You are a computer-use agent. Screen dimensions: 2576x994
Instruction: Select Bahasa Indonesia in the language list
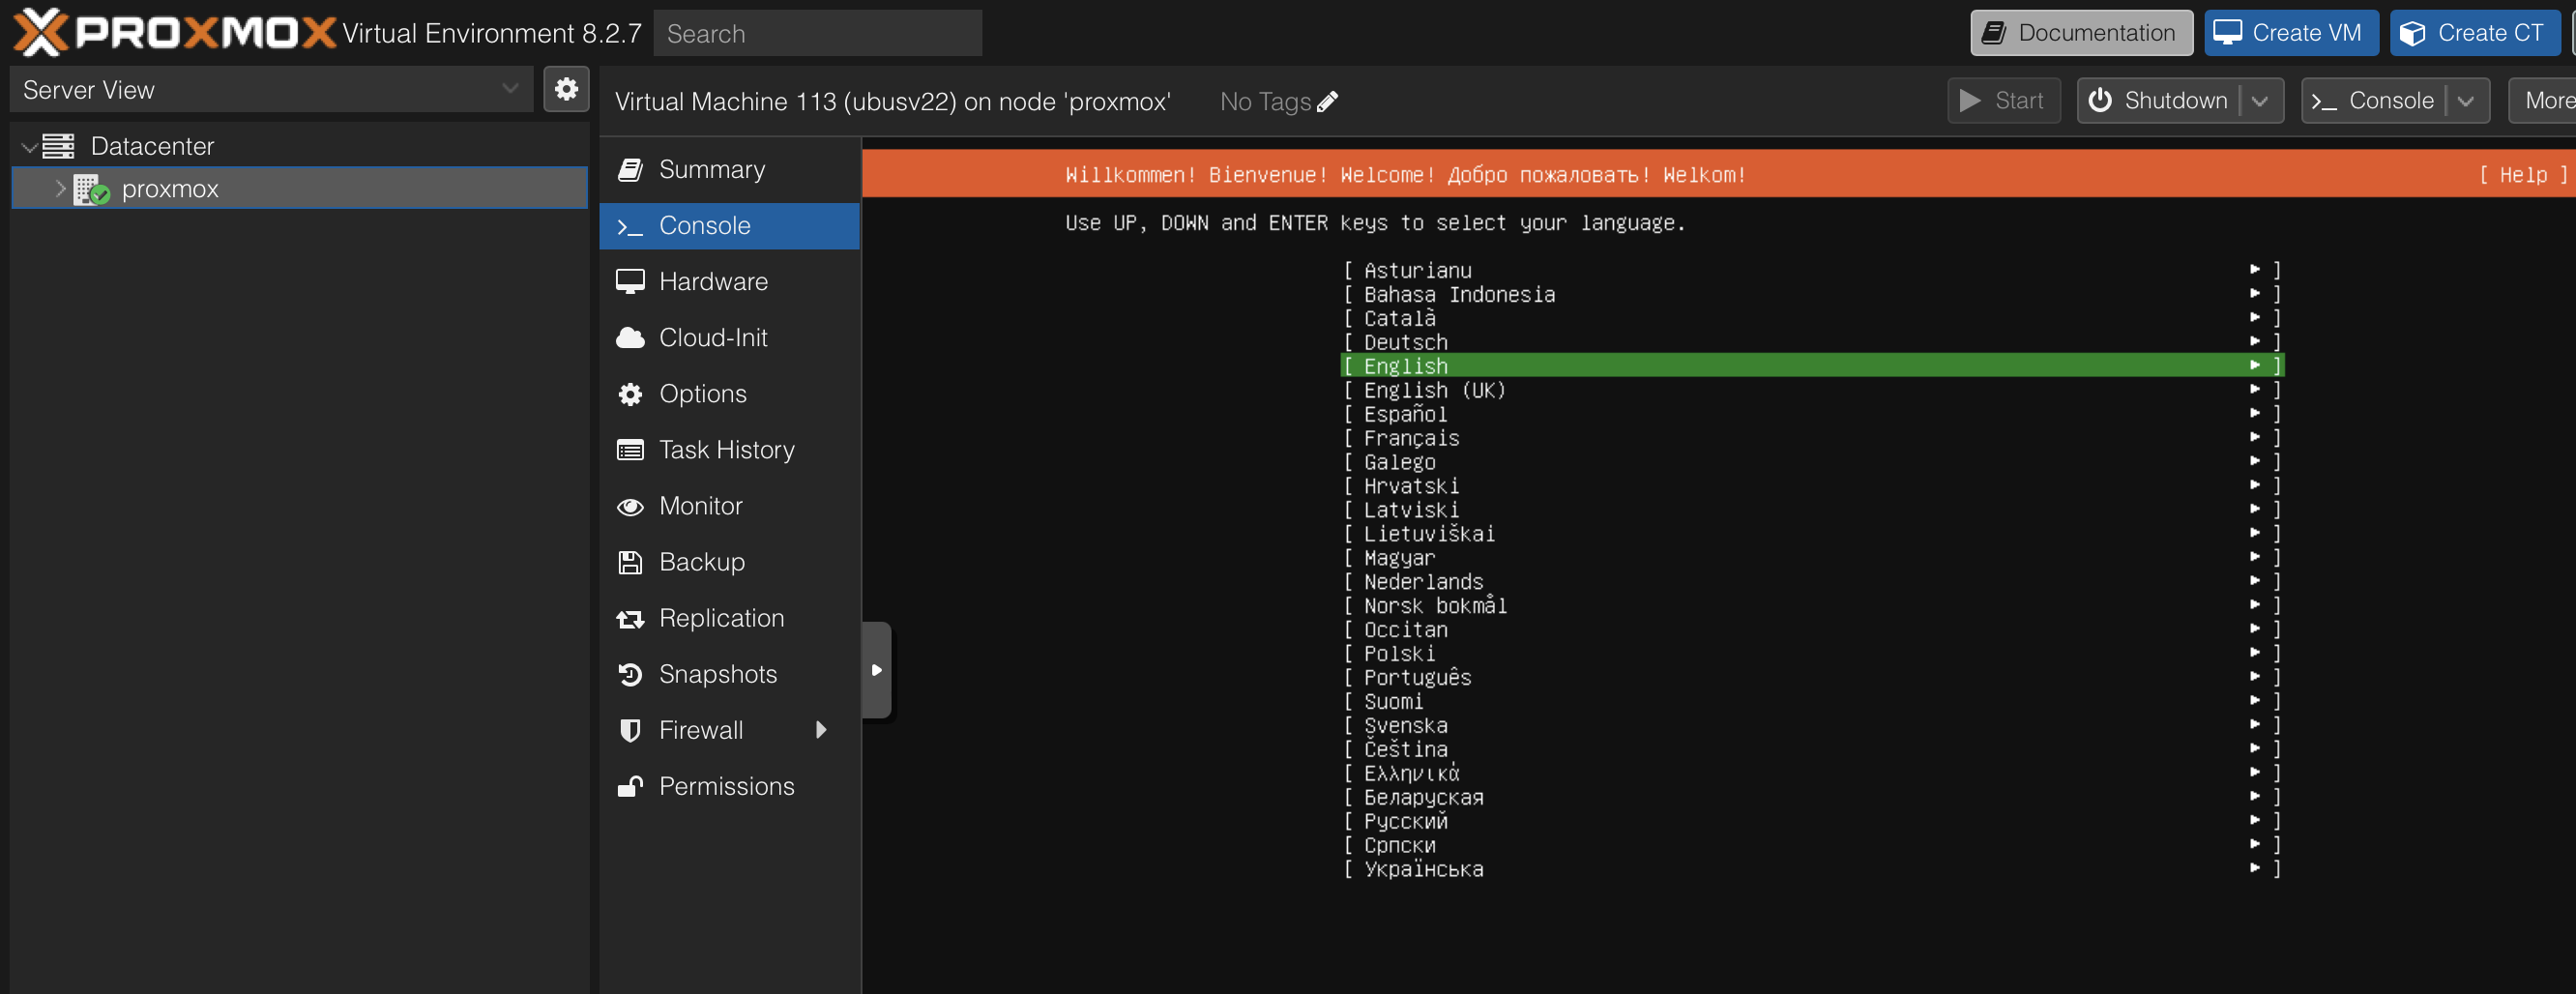pos(1811,293)
